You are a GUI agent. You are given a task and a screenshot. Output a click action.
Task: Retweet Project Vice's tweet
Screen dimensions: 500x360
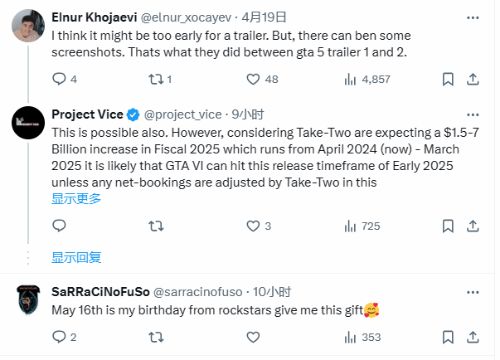click(156, 226)
